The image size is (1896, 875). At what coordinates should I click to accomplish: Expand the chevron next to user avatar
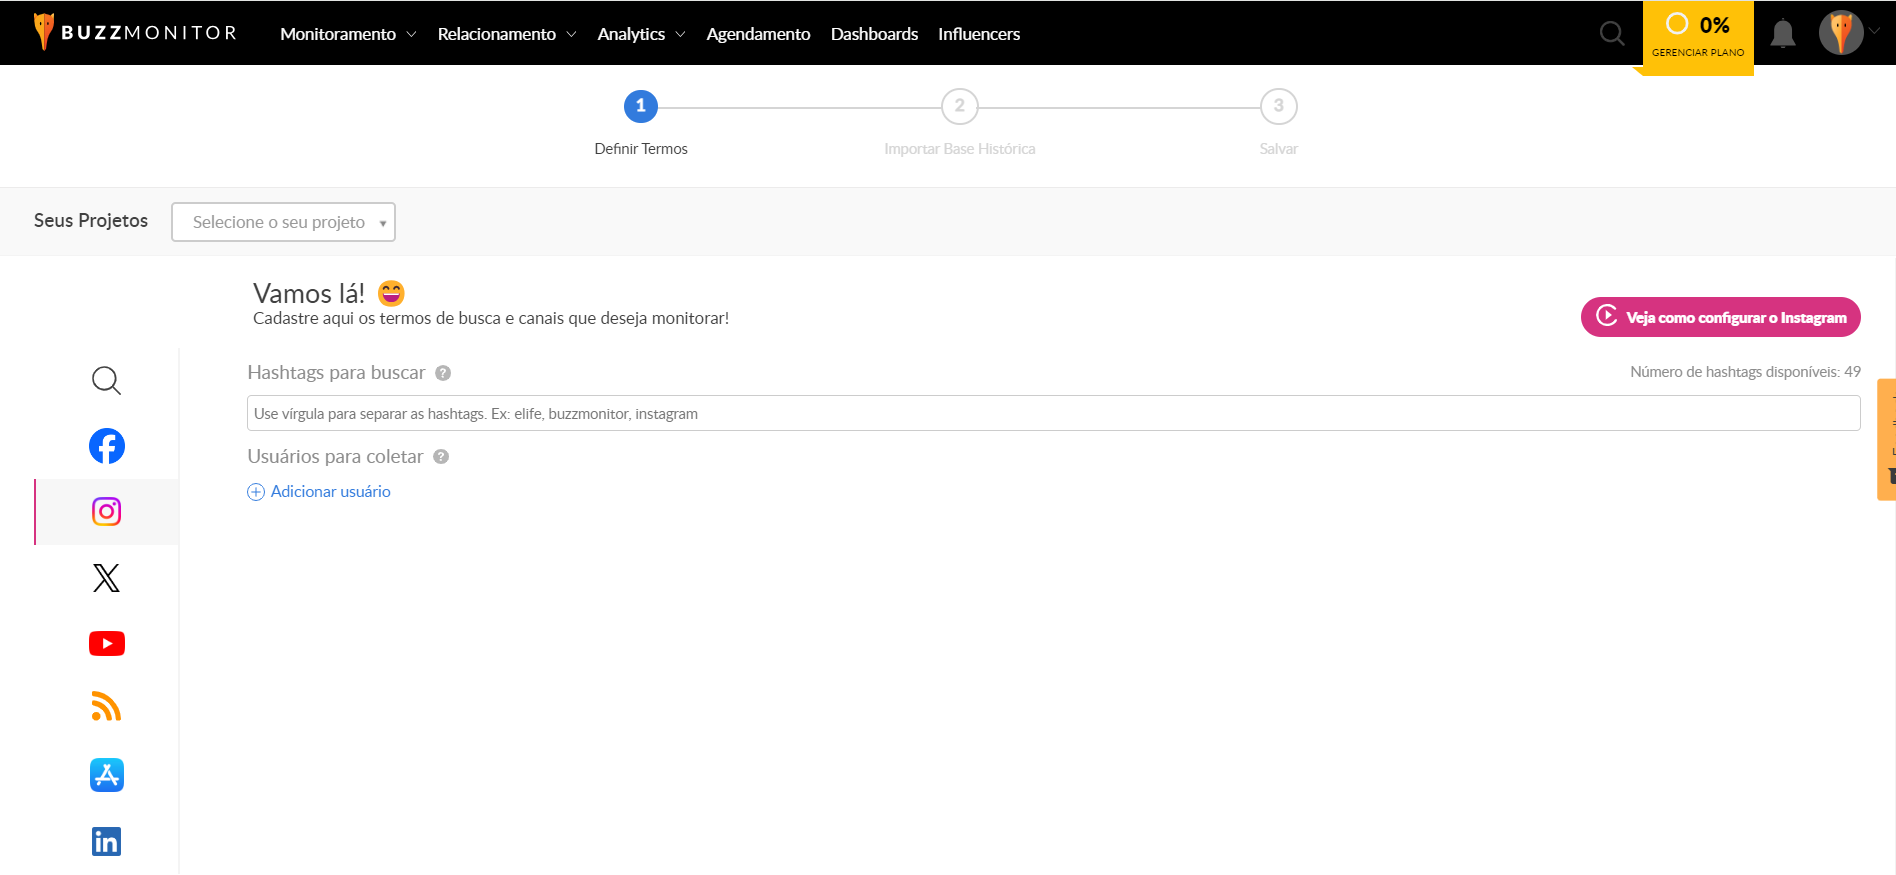coord(1874,31)
